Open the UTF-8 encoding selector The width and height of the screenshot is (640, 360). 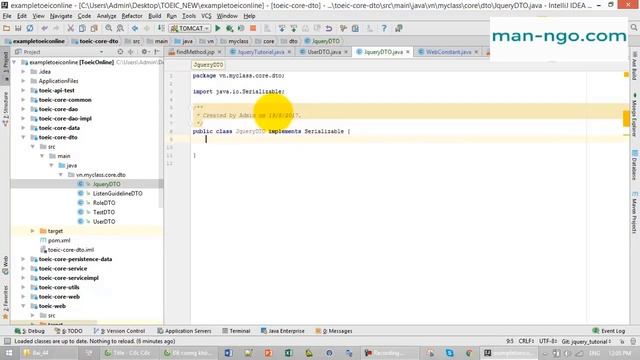548,341
